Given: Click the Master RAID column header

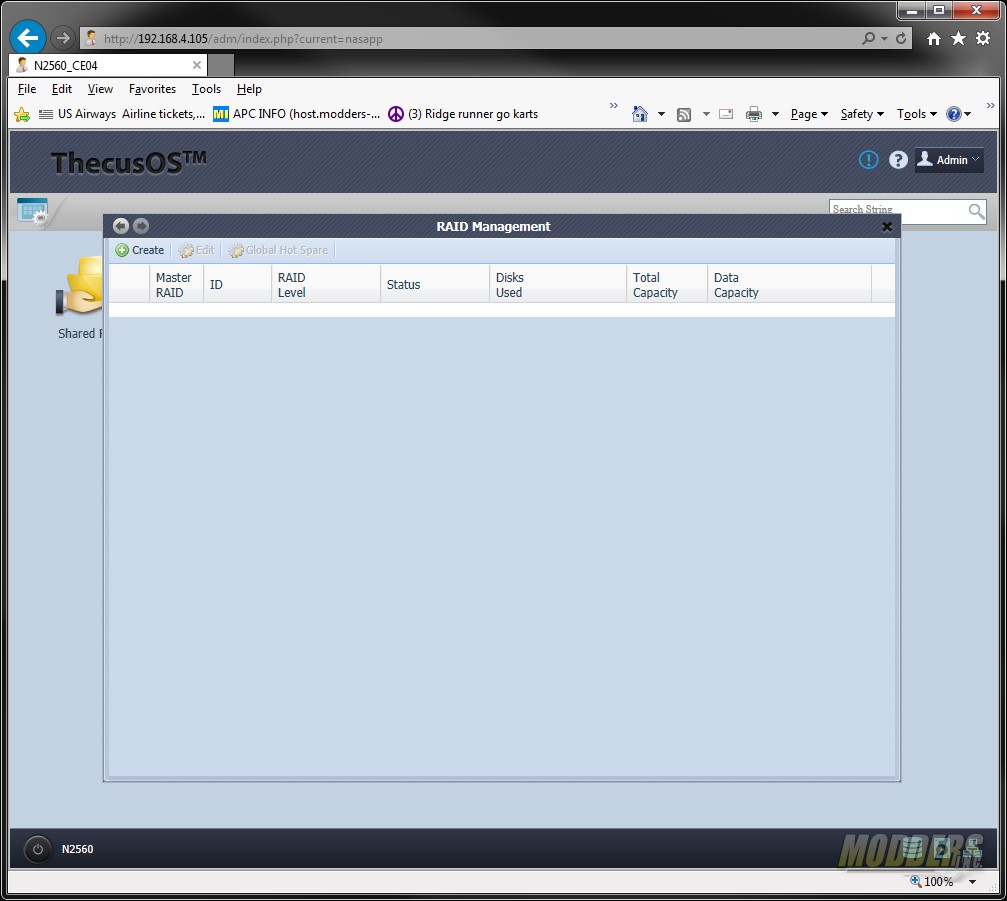Looking at the screenshot, I should (176, 284).
